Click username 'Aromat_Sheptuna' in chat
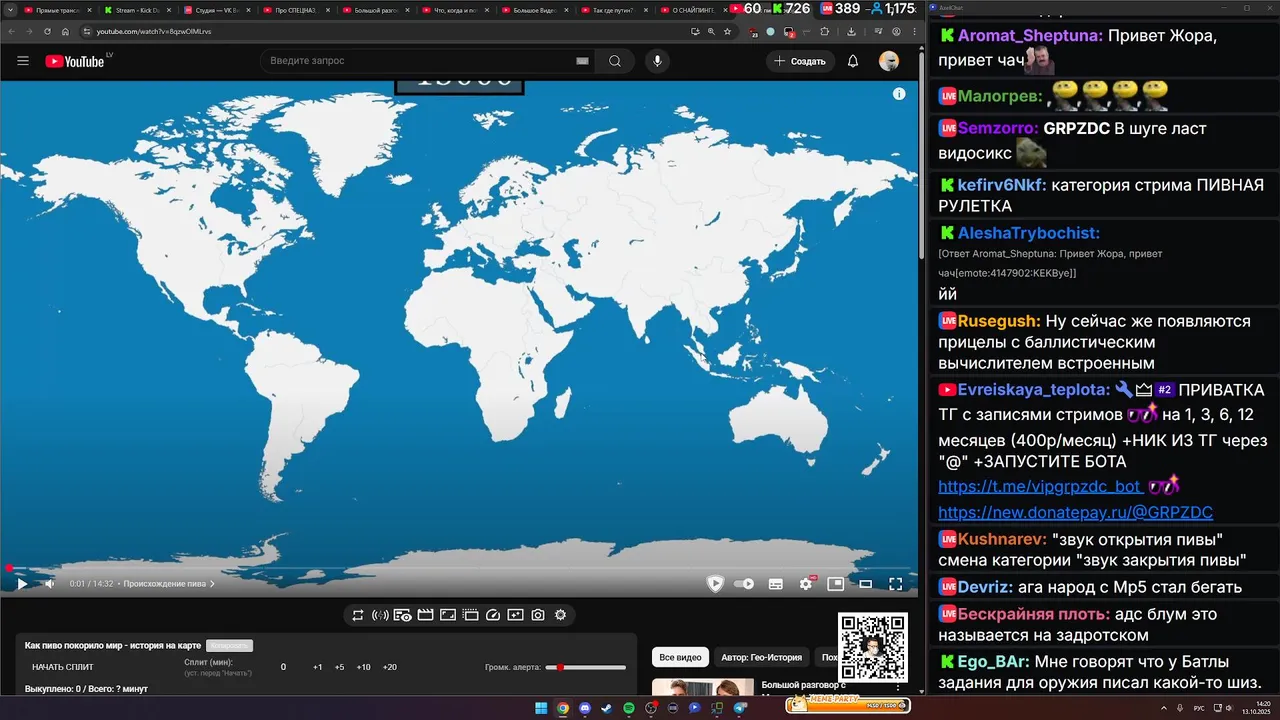 coord(1030,36)
